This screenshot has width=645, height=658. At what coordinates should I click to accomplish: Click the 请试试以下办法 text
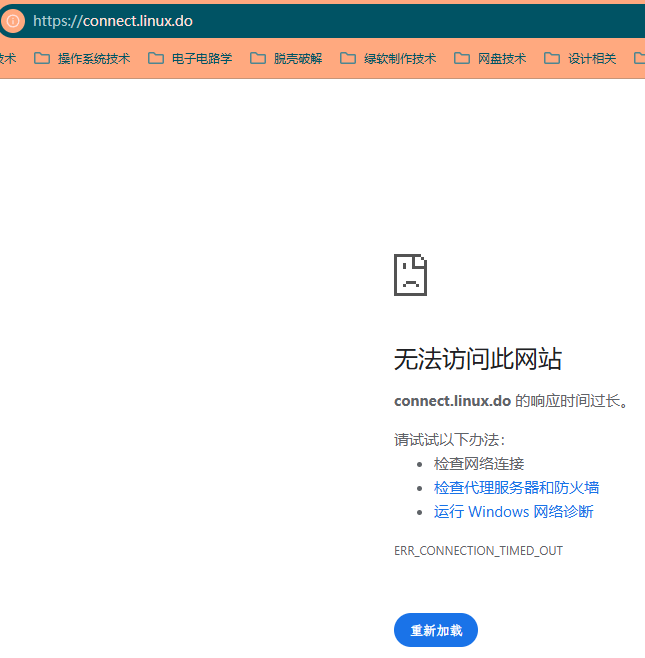tap(449, 440)
